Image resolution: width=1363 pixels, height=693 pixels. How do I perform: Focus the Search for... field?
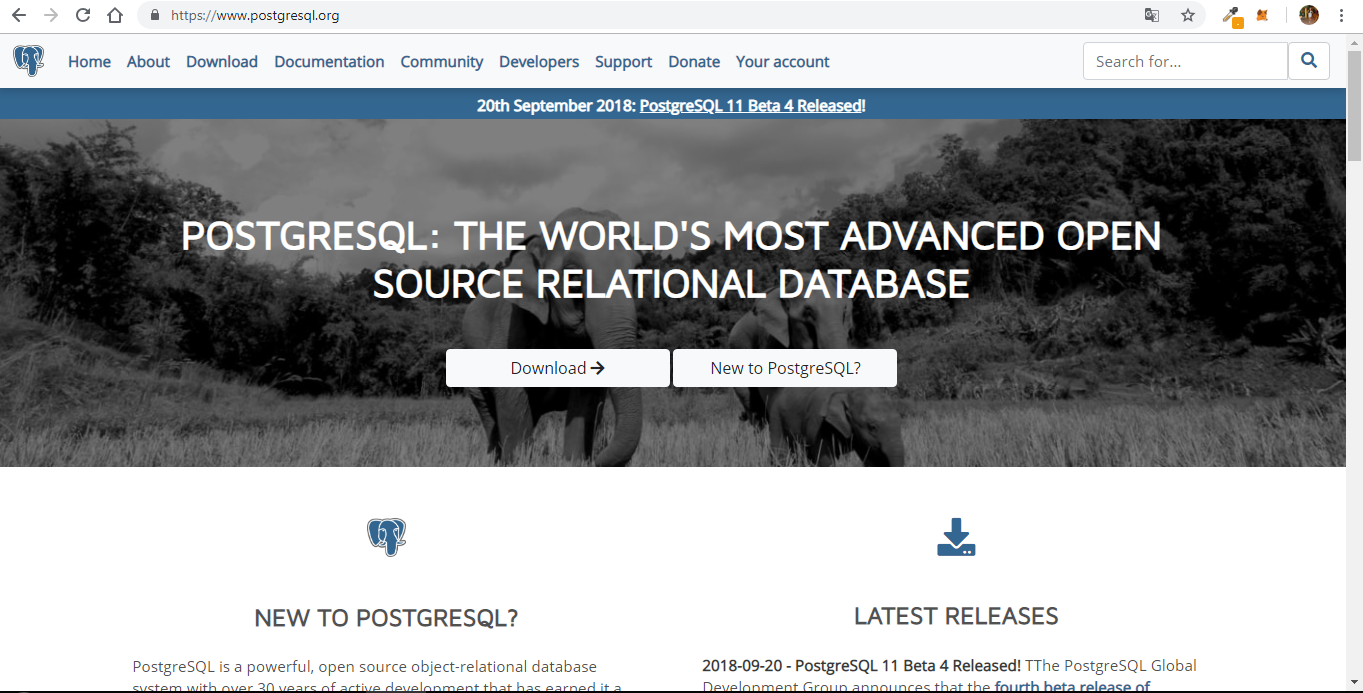coord(1185,61)
